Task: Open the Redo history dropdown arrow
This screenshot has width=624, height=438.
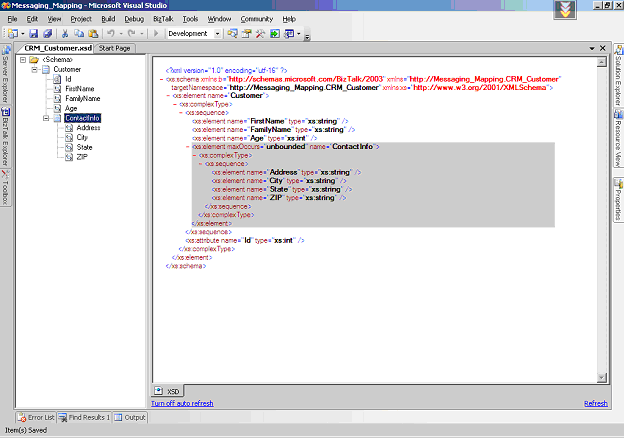Action: (142, 34)
